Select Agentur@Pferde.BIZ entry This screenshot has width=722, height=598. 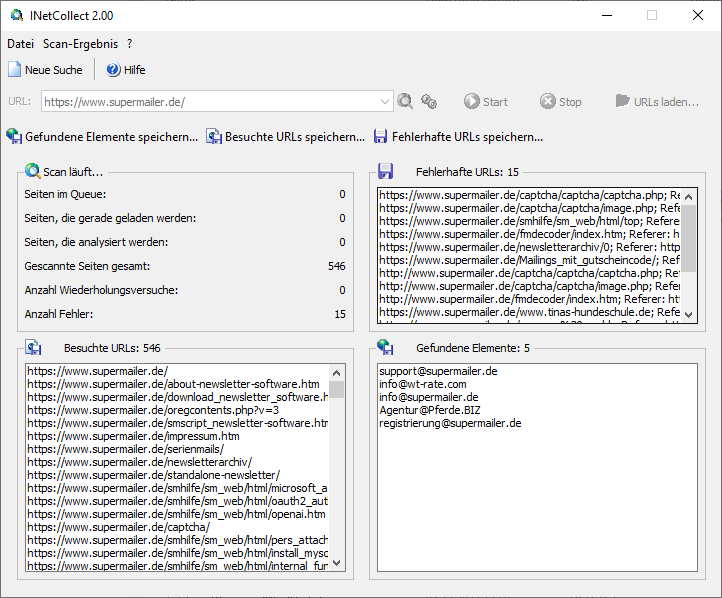(430, 410)
